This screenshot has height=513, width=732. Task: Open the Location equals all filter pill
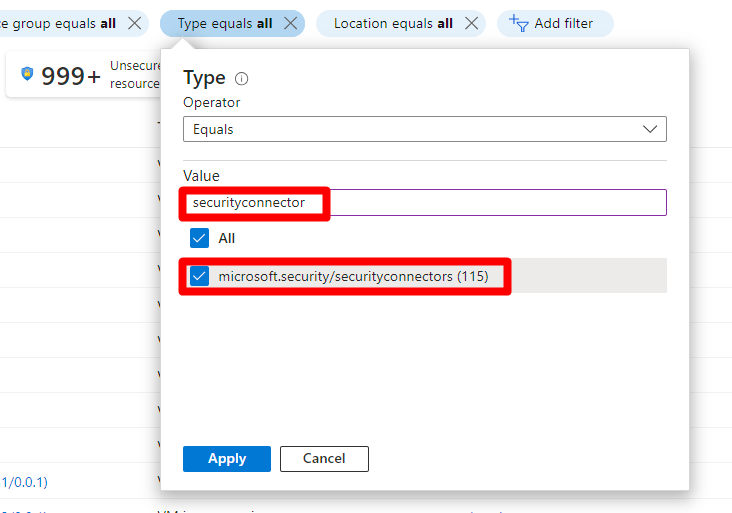pos(392,24)
